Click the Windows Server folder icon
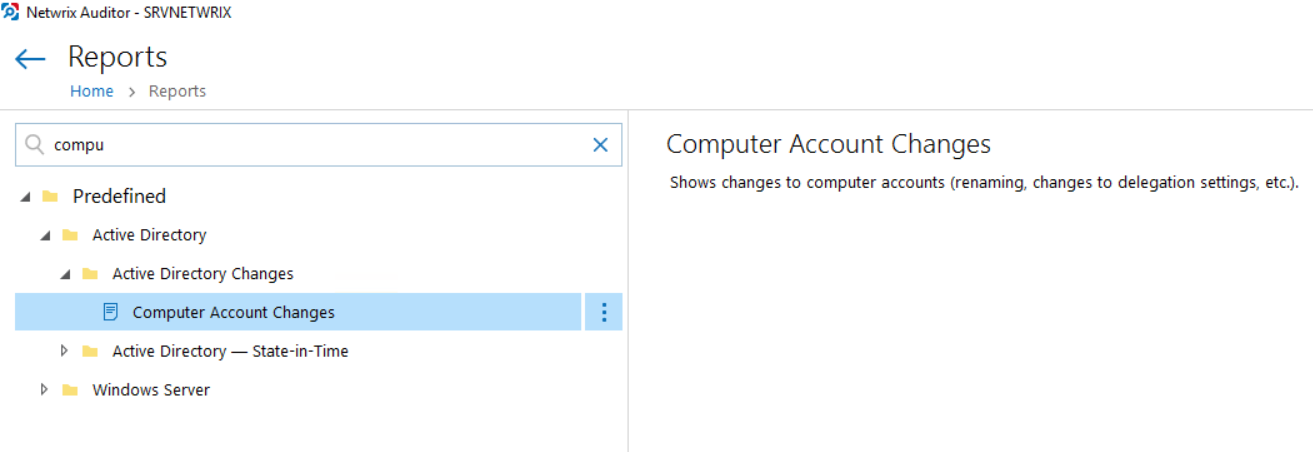1313x452 pixels. coord(70,390)
